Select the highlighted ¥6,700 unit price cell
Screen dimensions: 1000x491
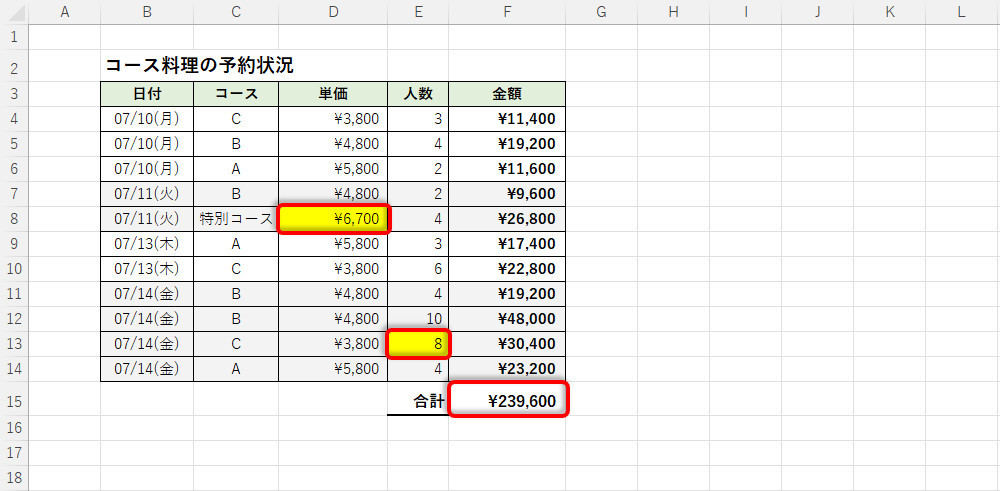coord(333,219)
